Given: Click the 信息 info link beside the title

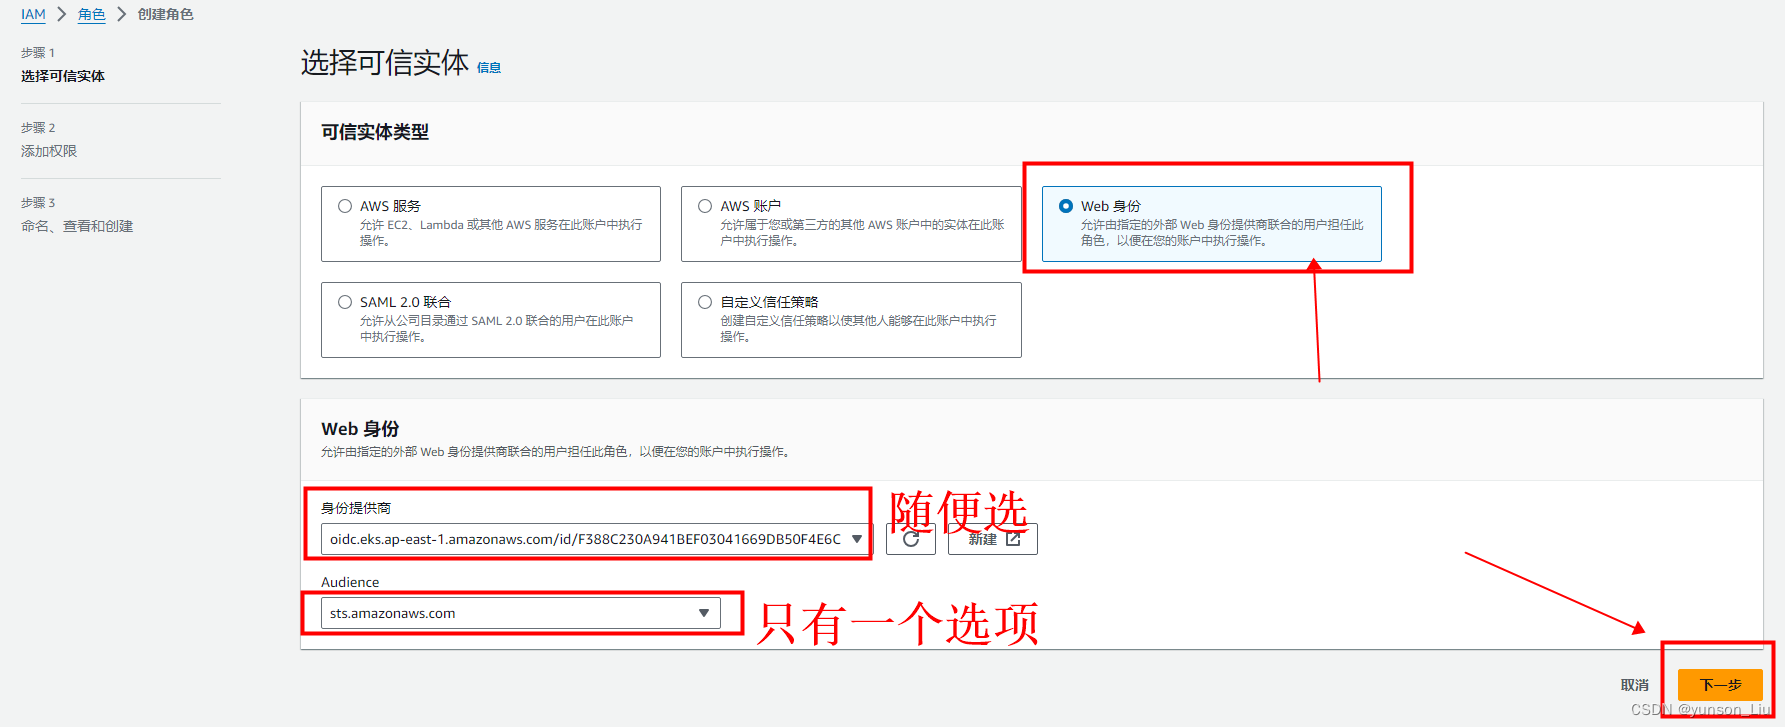Looking at the screenshot, I should [x=489, y=68].
